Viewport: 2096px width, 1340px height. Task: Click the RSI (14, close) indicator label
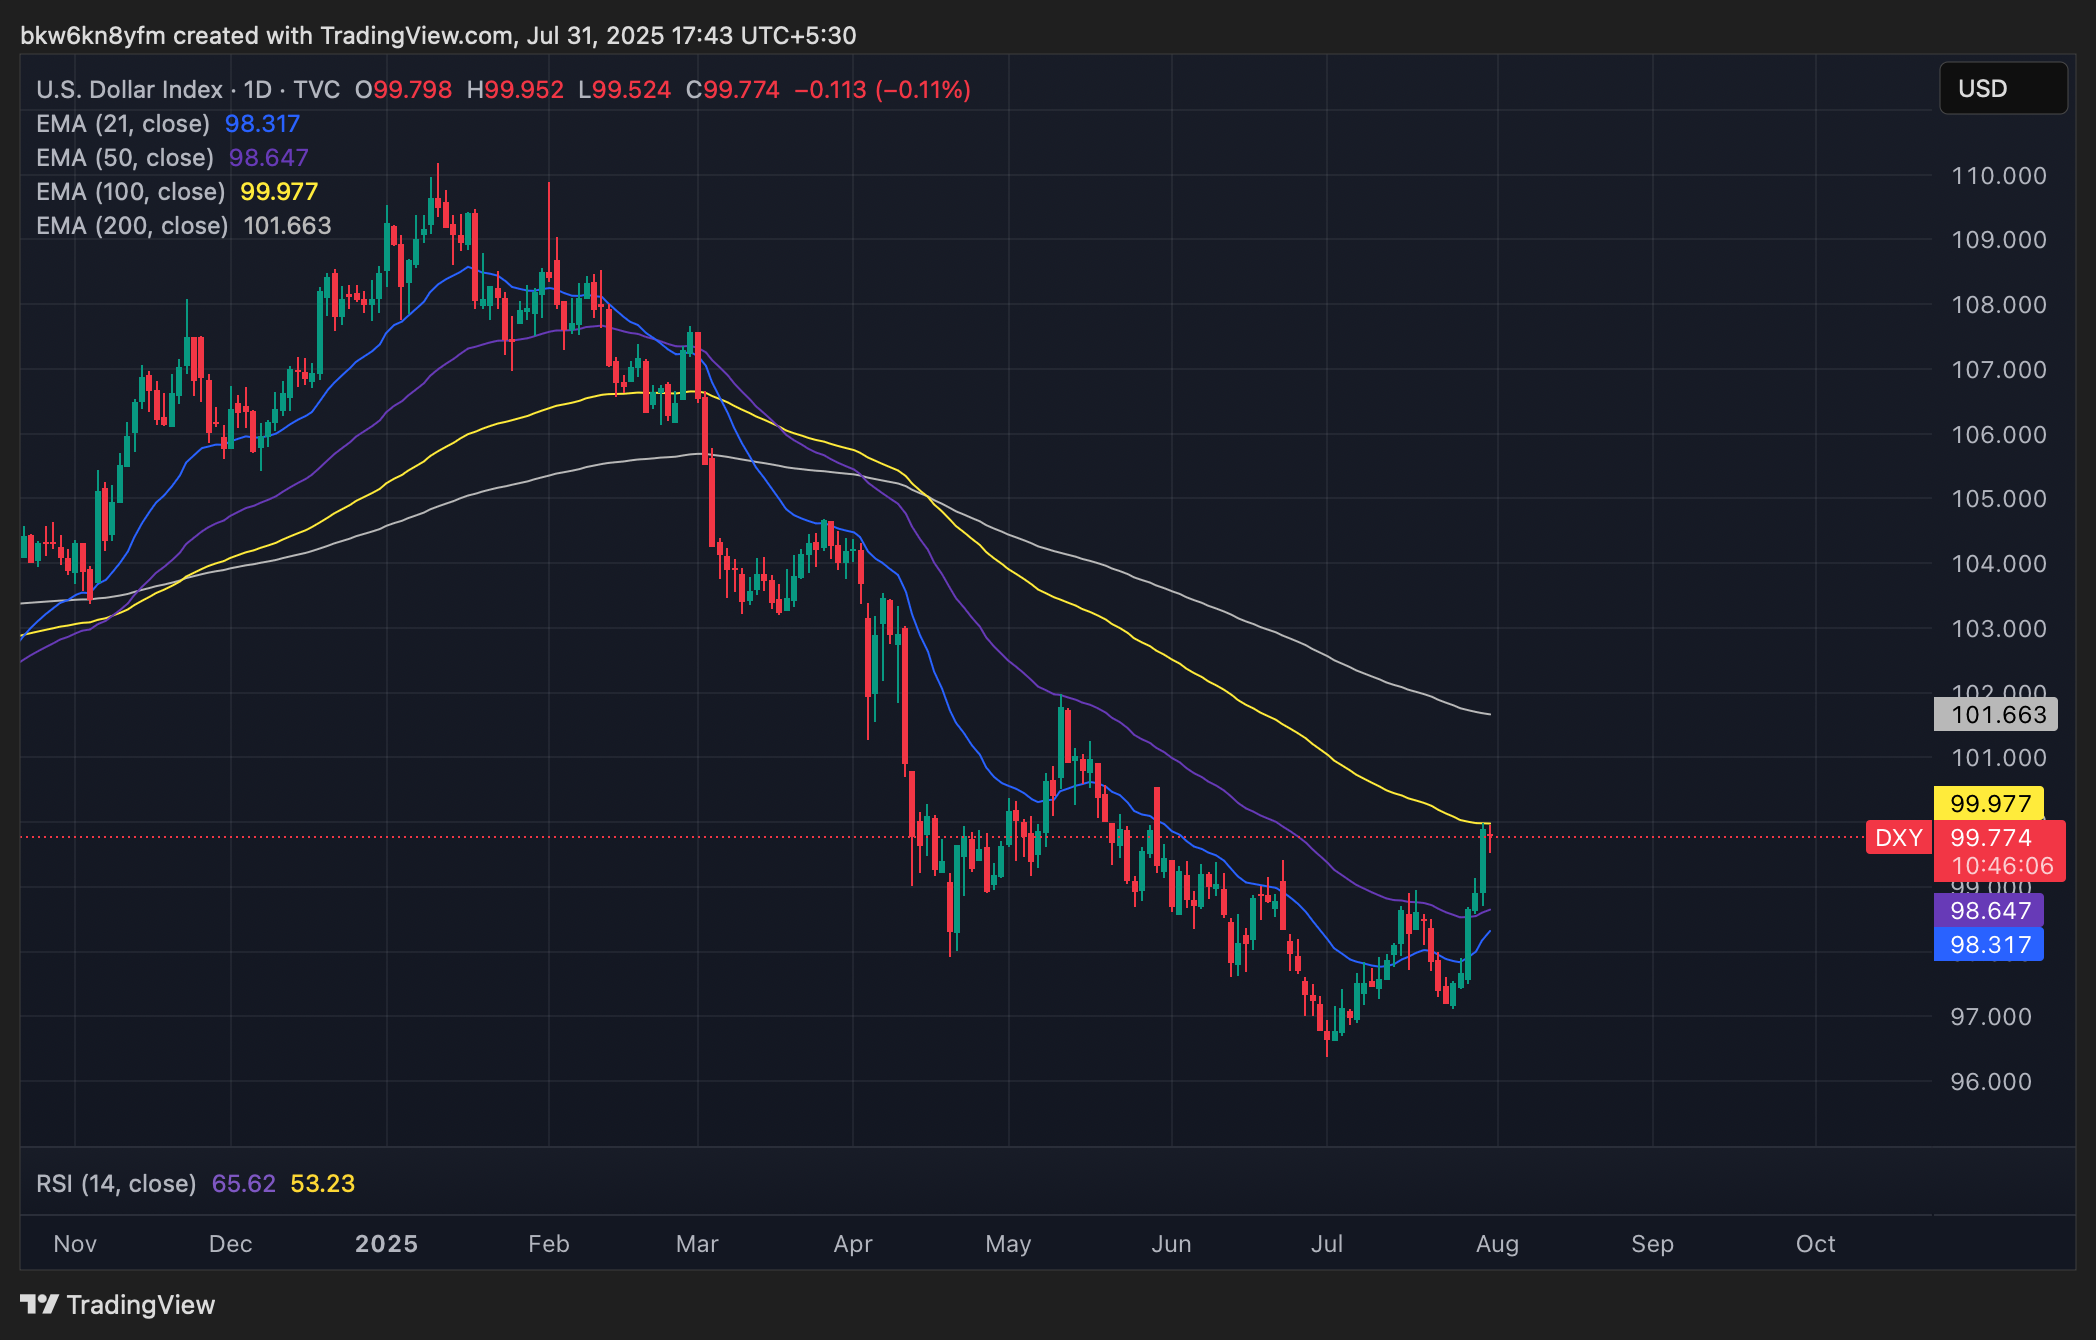tap(116, 1184)
